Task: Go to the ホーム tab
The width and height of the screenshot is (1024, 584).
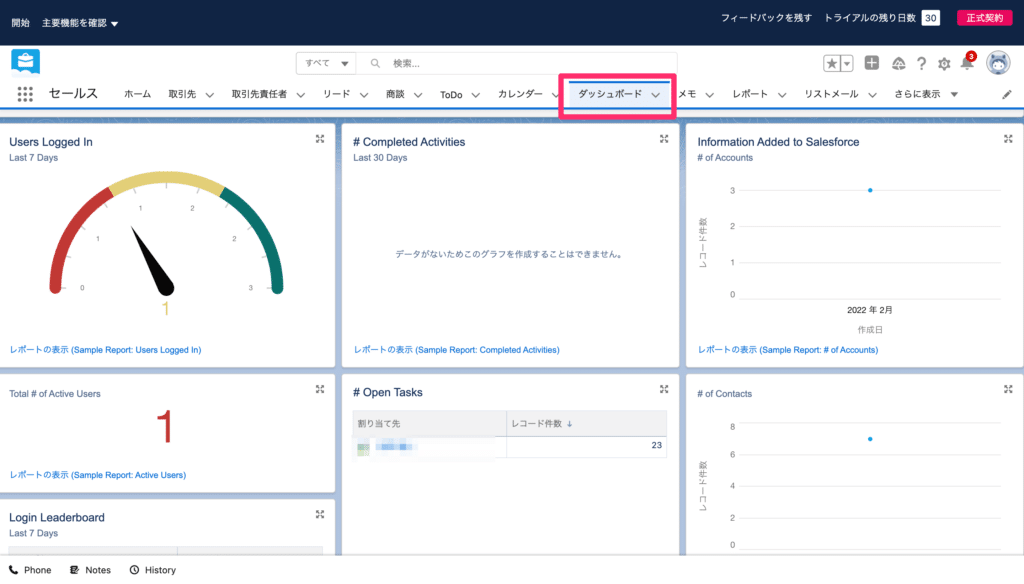Action: click(x=137, y=94)
